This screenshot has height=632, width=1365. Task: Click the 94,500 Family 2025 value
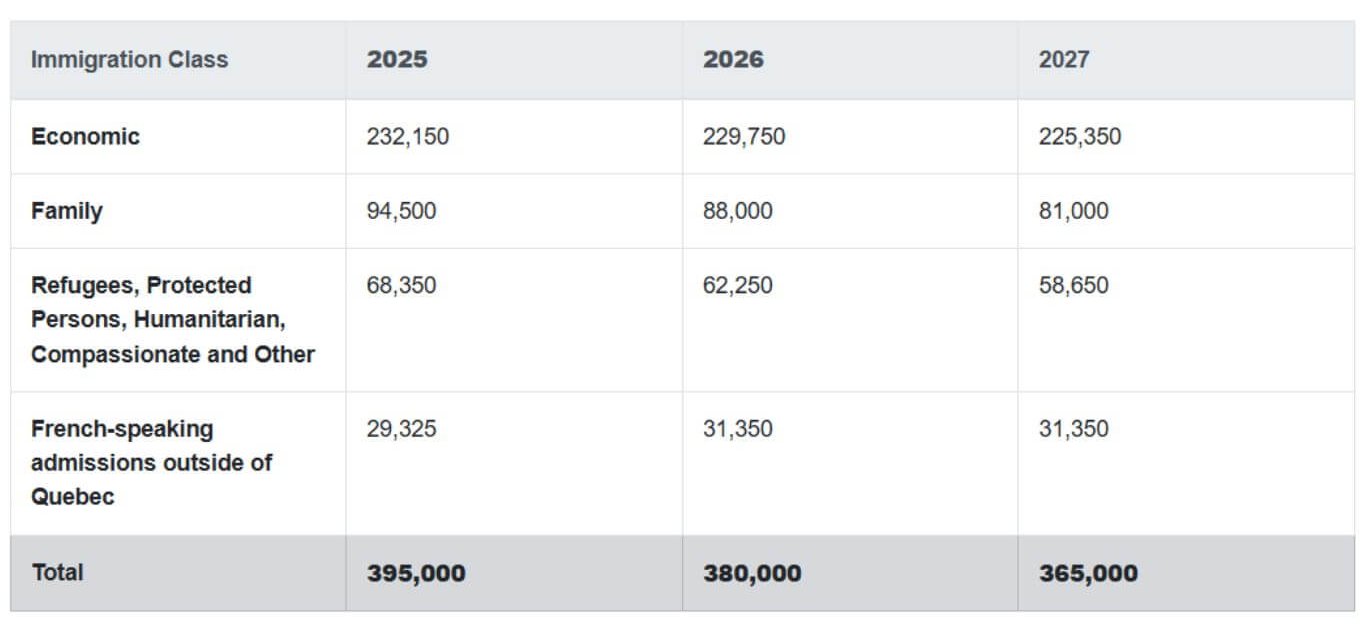(402, 211)
